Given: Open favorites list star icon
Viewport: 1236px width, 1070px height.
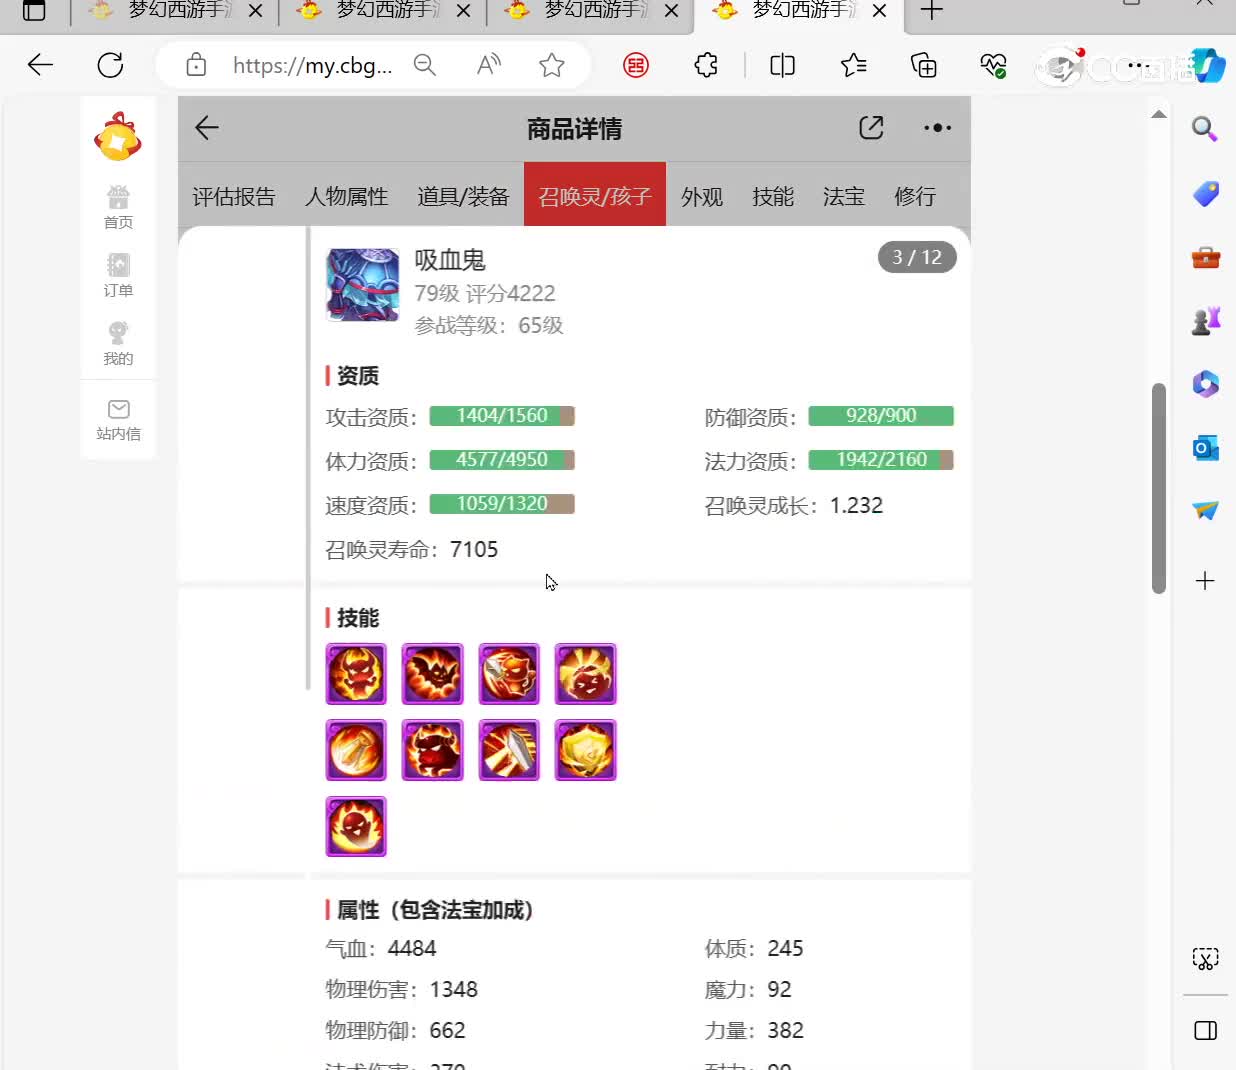Looking at the screenshot, I should tap(853, 65).
